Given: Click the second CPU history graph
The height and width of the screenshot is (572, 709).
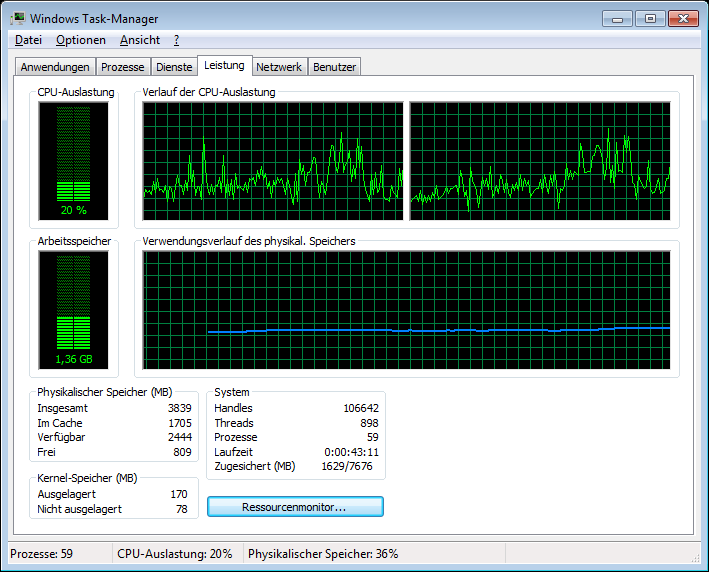Looking at the screenshot, I should point(540,161).
